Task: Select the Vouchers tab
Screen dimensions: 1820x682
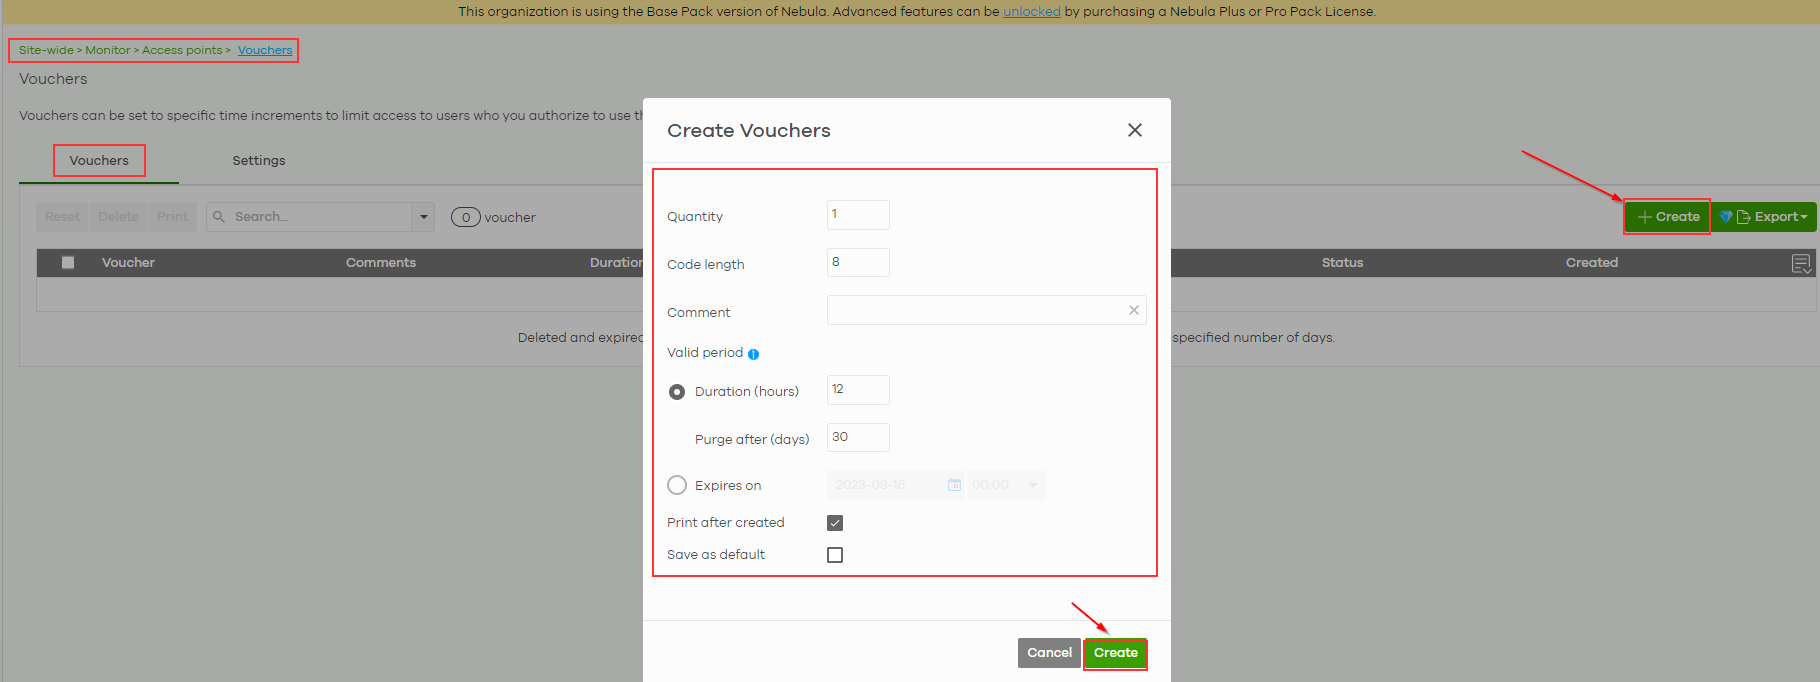Action: [99, 161]
